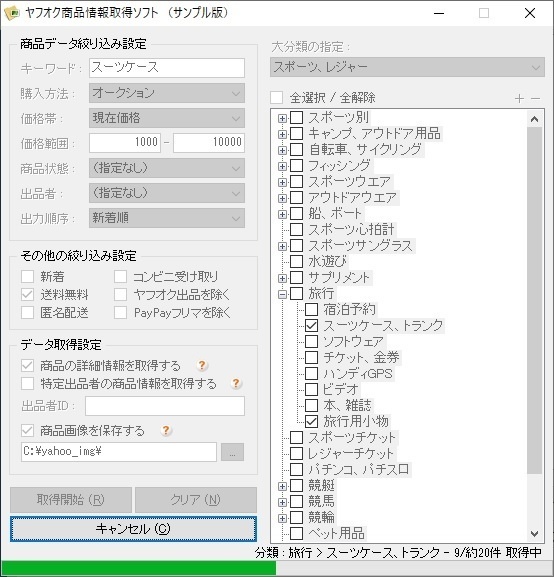The height and width of the screenshot is (577, 554).
Task: Select the ビデオ tree item
Action: (x=341, y=389)
